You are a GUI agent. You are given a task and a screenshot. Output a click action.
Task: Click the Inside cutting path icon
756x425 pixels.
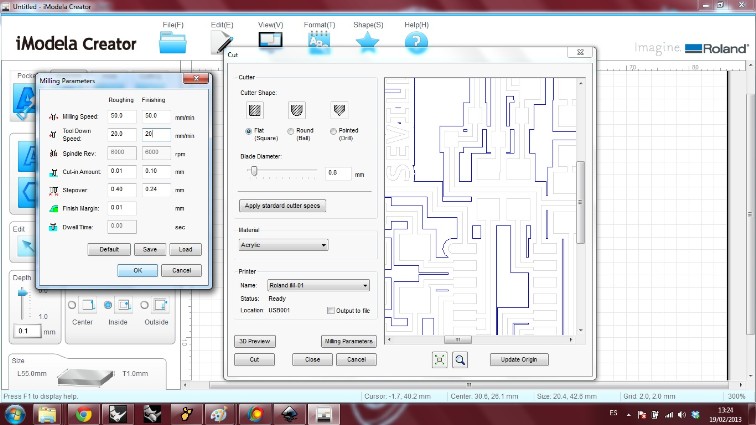pos(124,305)
